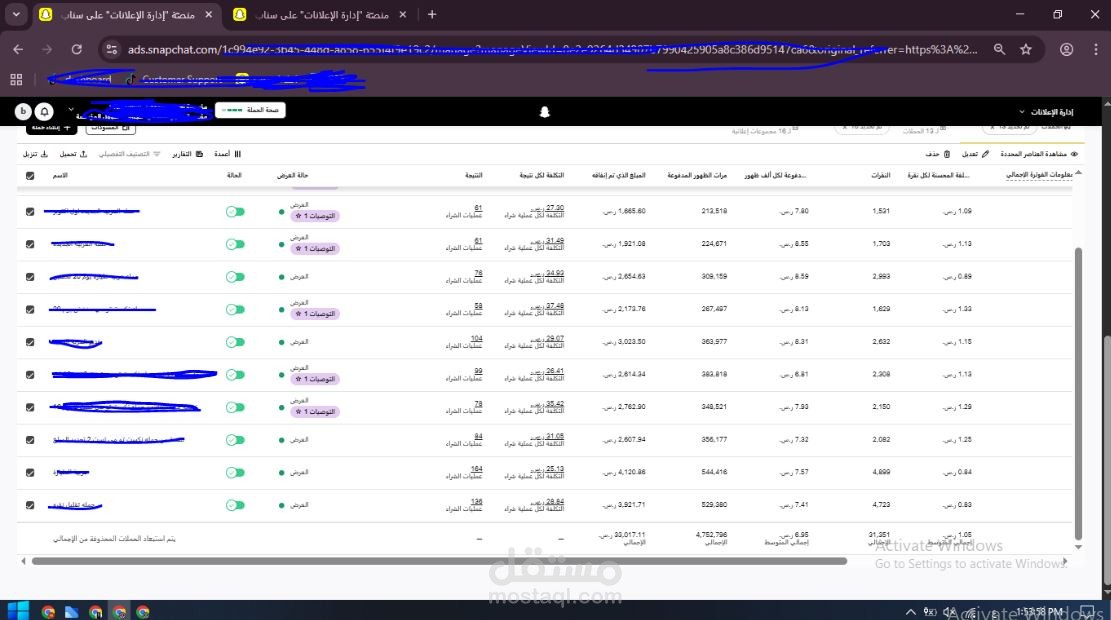Turn off the campaign toggle for 3,921.71 row

click(x=235, y=505)
